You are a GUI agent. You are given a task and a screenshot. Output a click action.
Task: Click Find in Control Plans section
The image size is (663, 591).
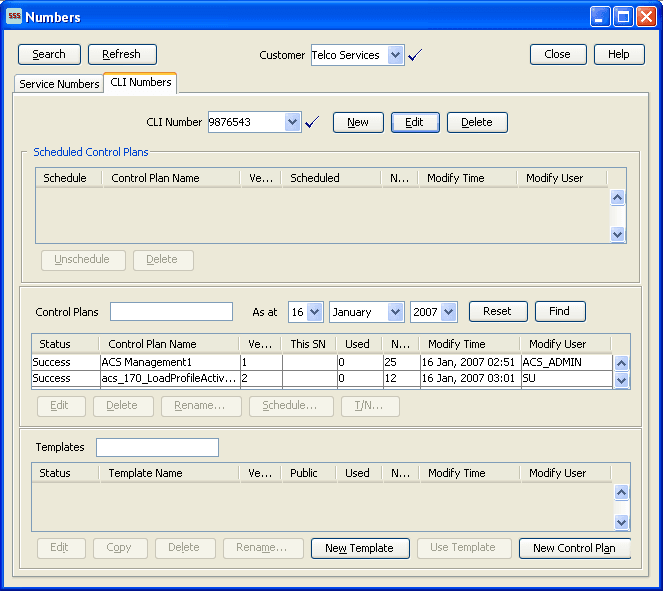point(559,311)
